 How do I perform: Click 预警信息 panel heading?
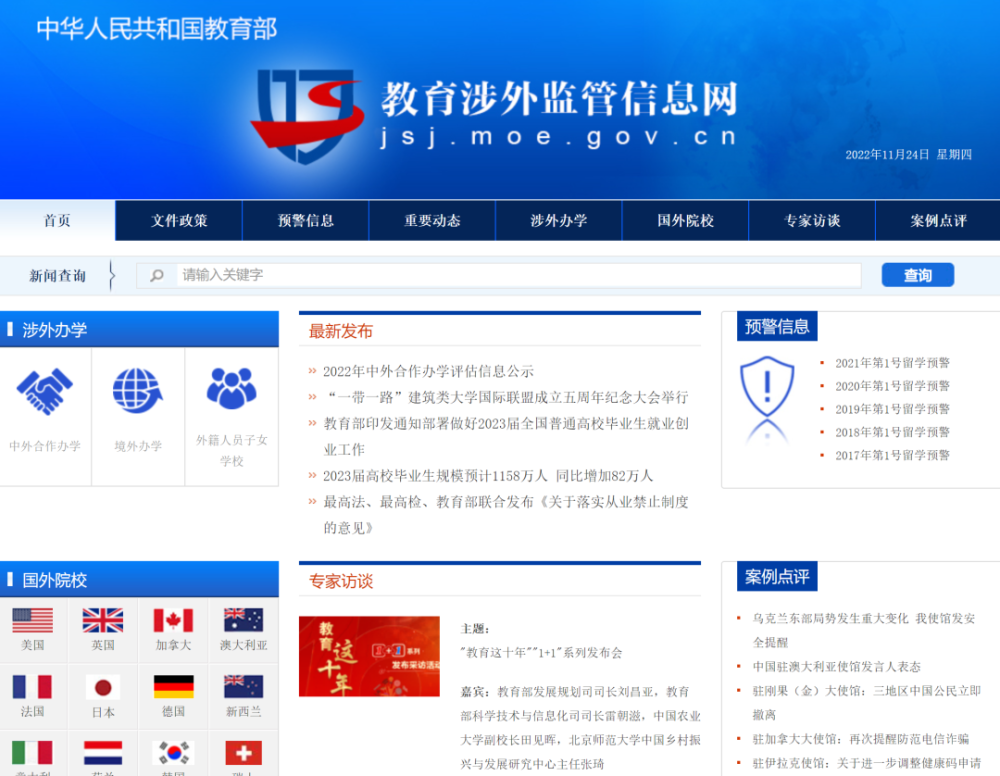pos(777,326)
